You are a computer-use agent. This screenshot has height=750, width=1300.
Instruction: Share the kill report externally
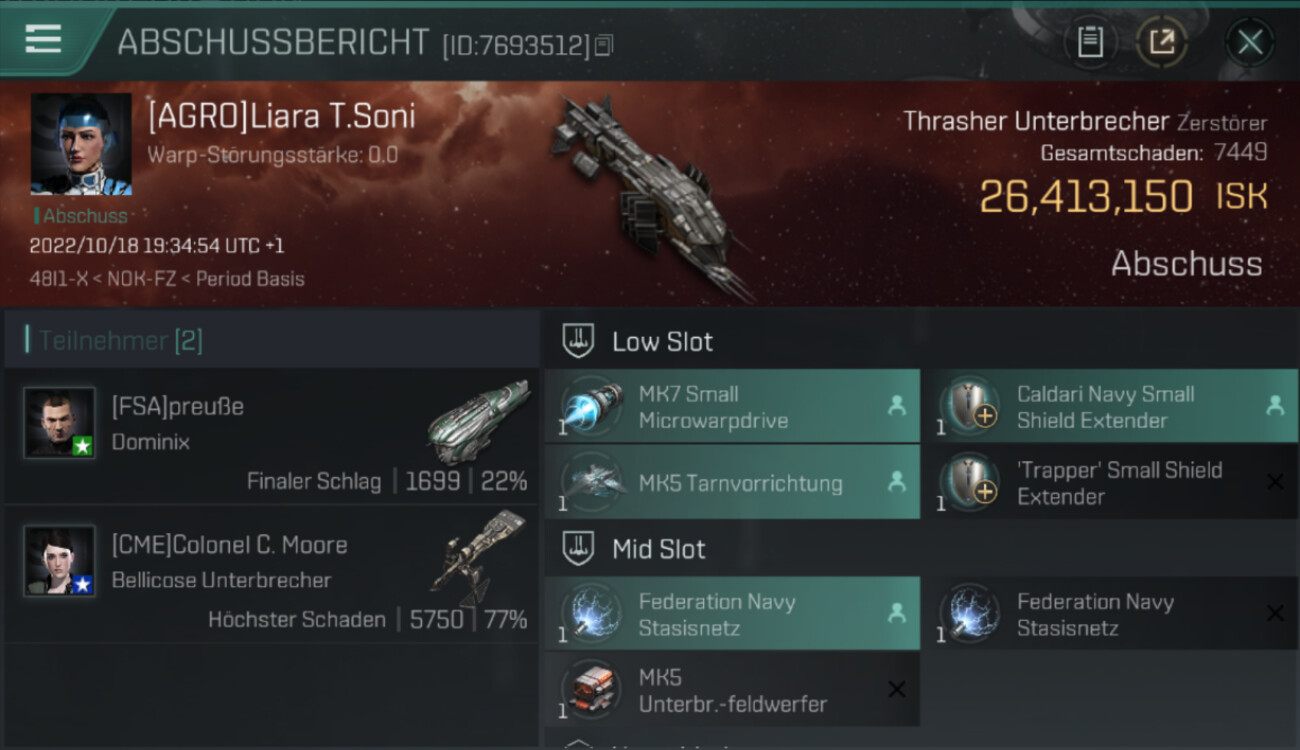1162,42
